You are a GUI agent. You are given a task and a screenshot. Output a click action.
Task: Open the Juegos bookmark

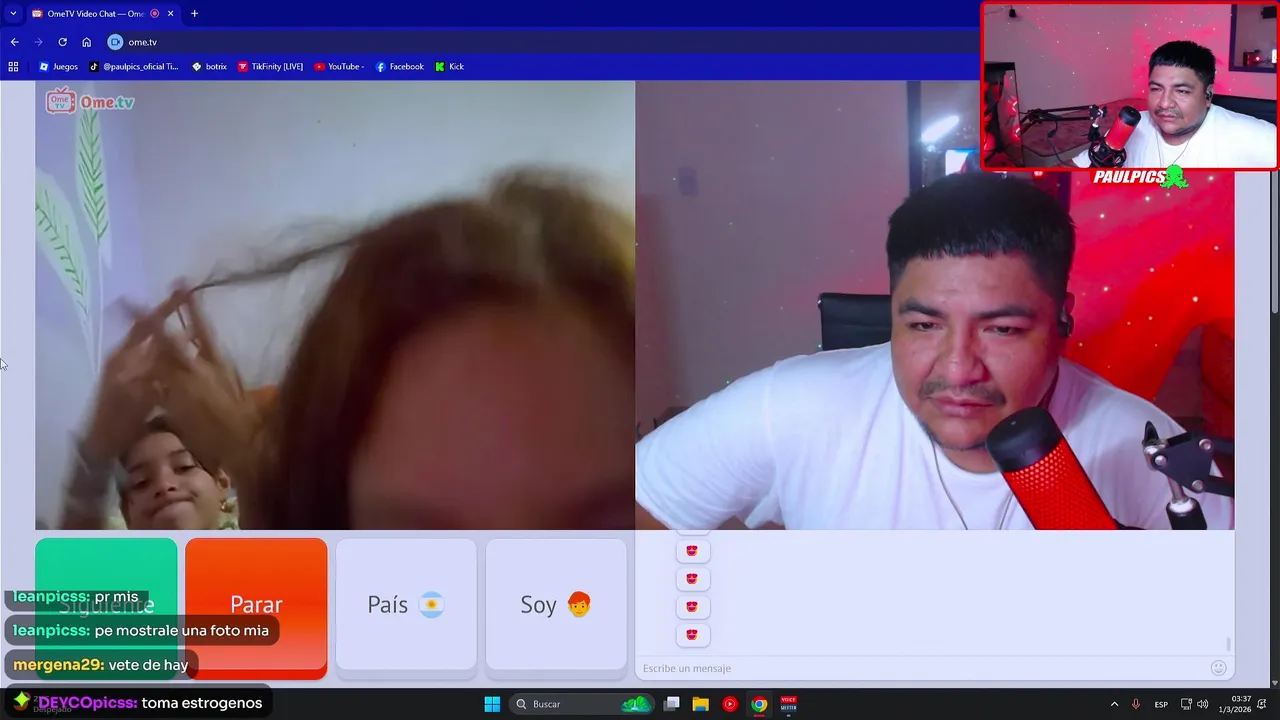click(x=58, y=67)
